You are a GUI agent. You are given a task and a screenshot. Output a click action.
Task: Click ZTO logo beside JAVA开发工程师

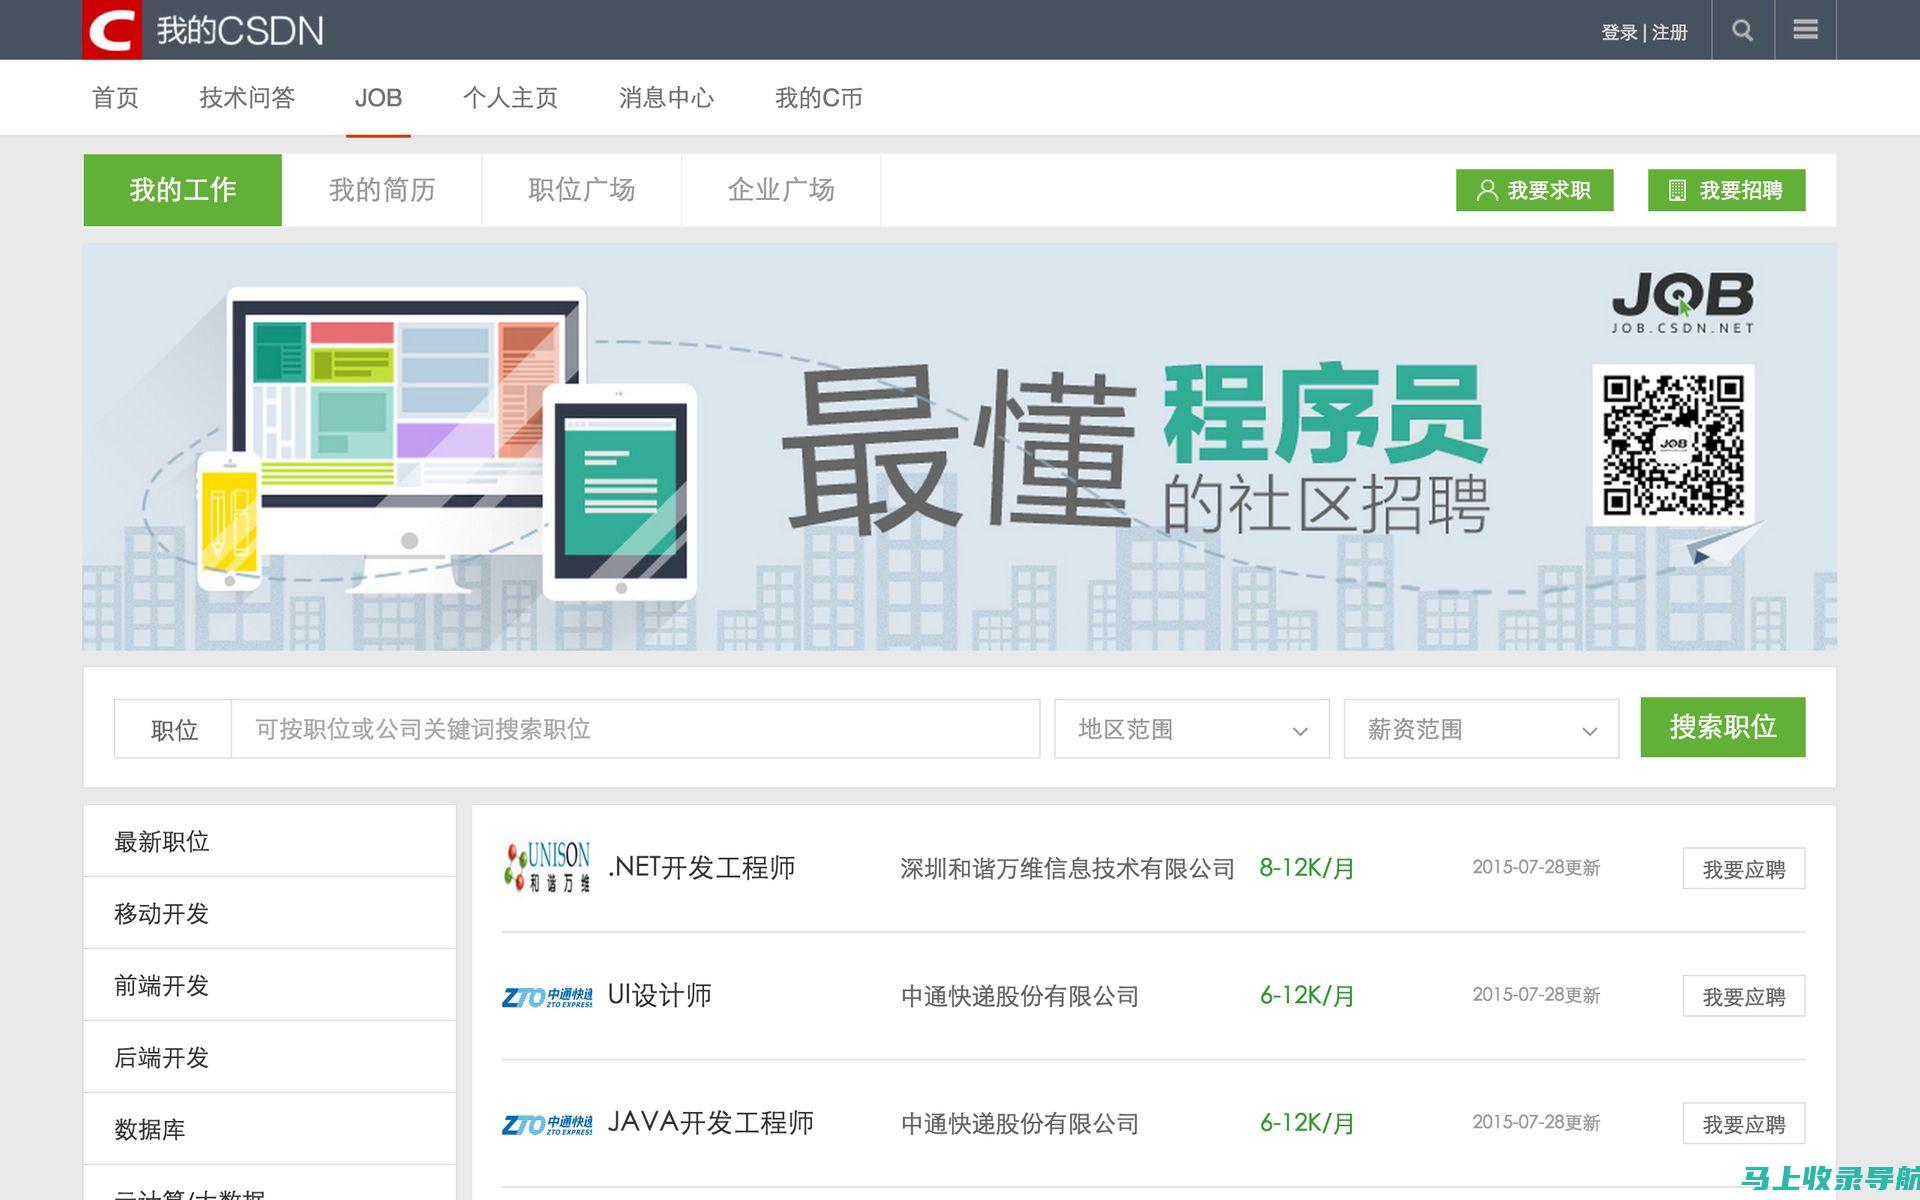547,1124
